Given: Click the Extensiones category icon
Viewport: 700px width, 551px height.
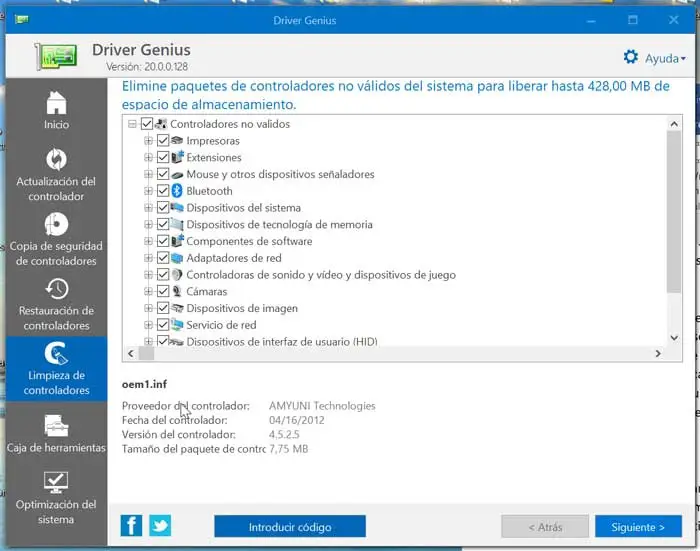Looking at the screenshot, I should click(x=177, y=157).
